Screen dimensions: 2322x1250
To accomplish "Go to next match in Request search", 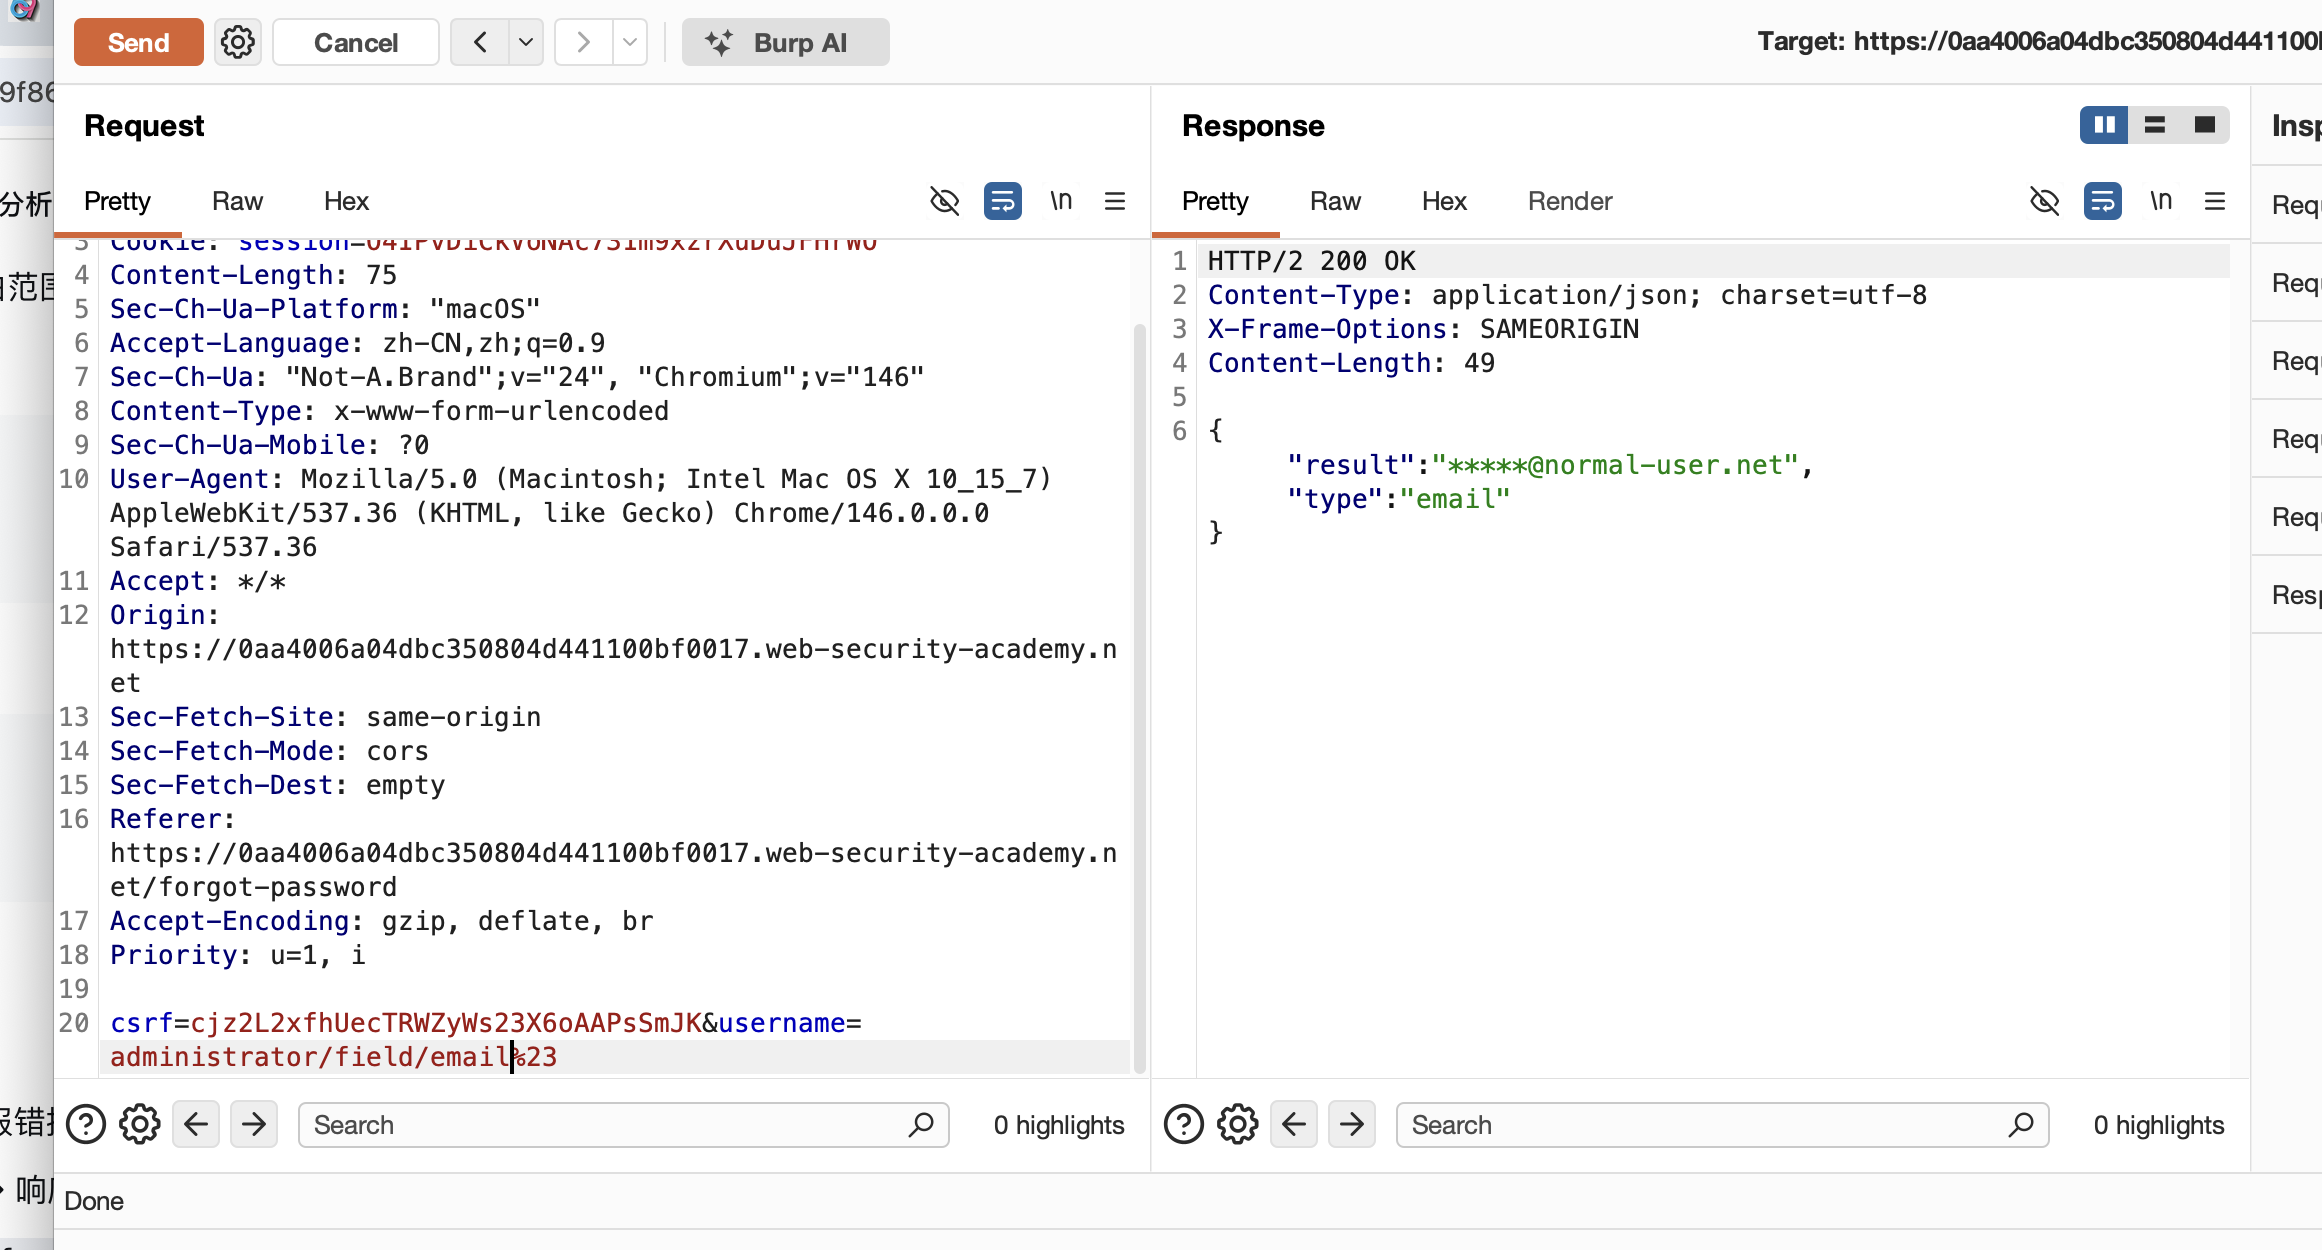I will pos(254,1125).
